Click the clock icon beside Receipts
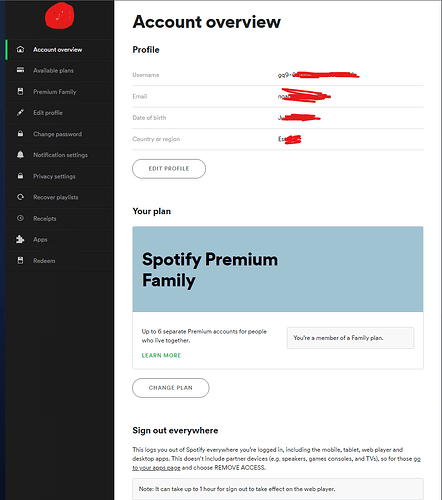 [x=20, y=218]
